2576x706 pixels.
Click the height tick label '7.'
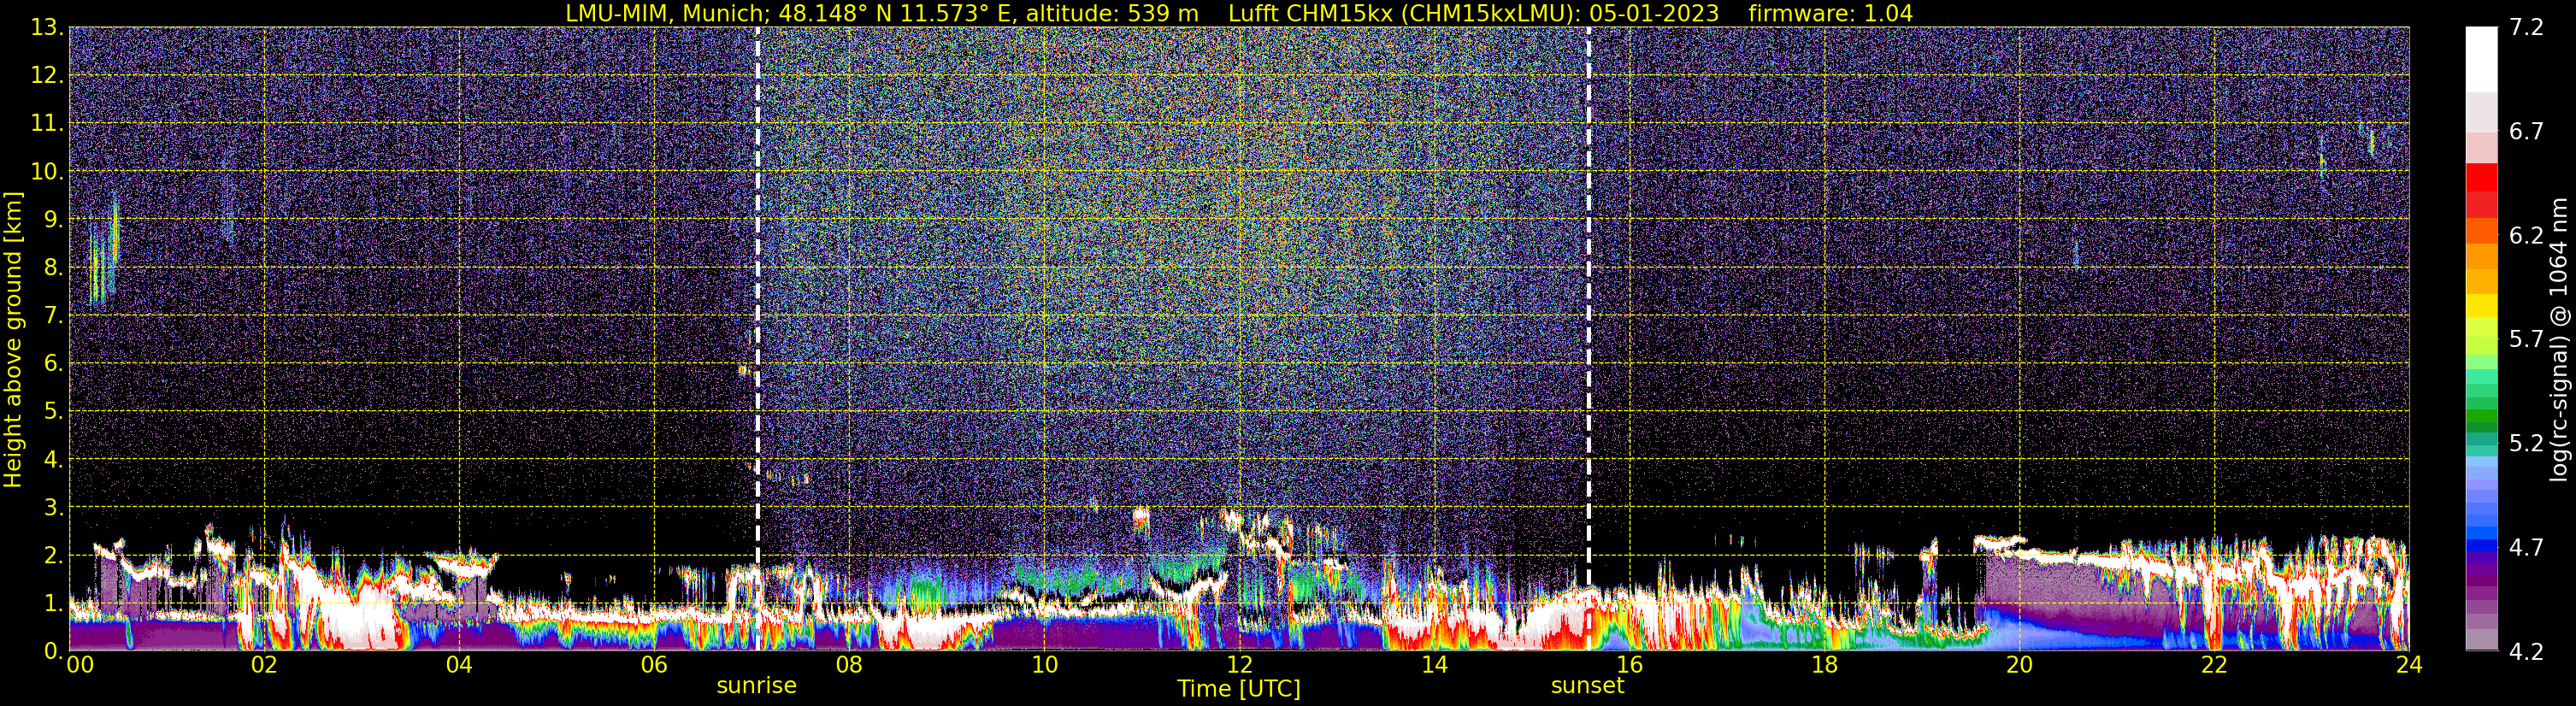pyautogui.click(x=53, y=316)
